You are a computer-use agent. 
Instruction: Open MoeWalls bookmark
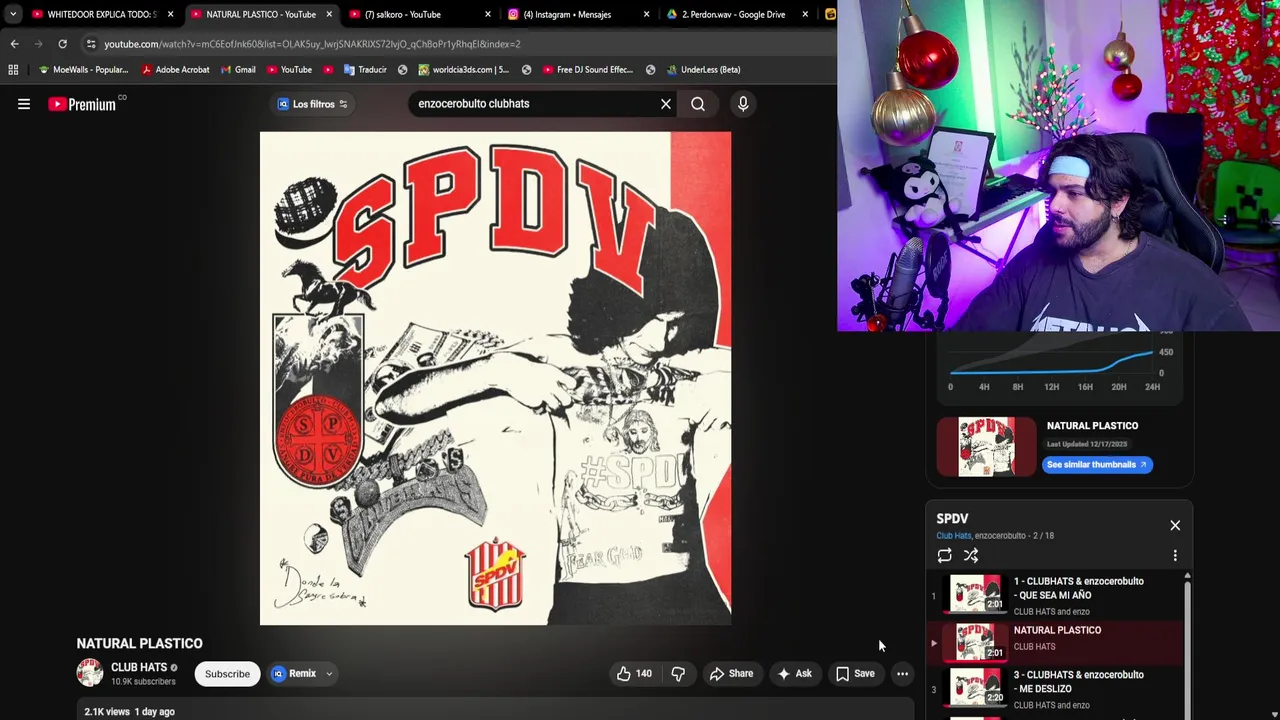84,70
